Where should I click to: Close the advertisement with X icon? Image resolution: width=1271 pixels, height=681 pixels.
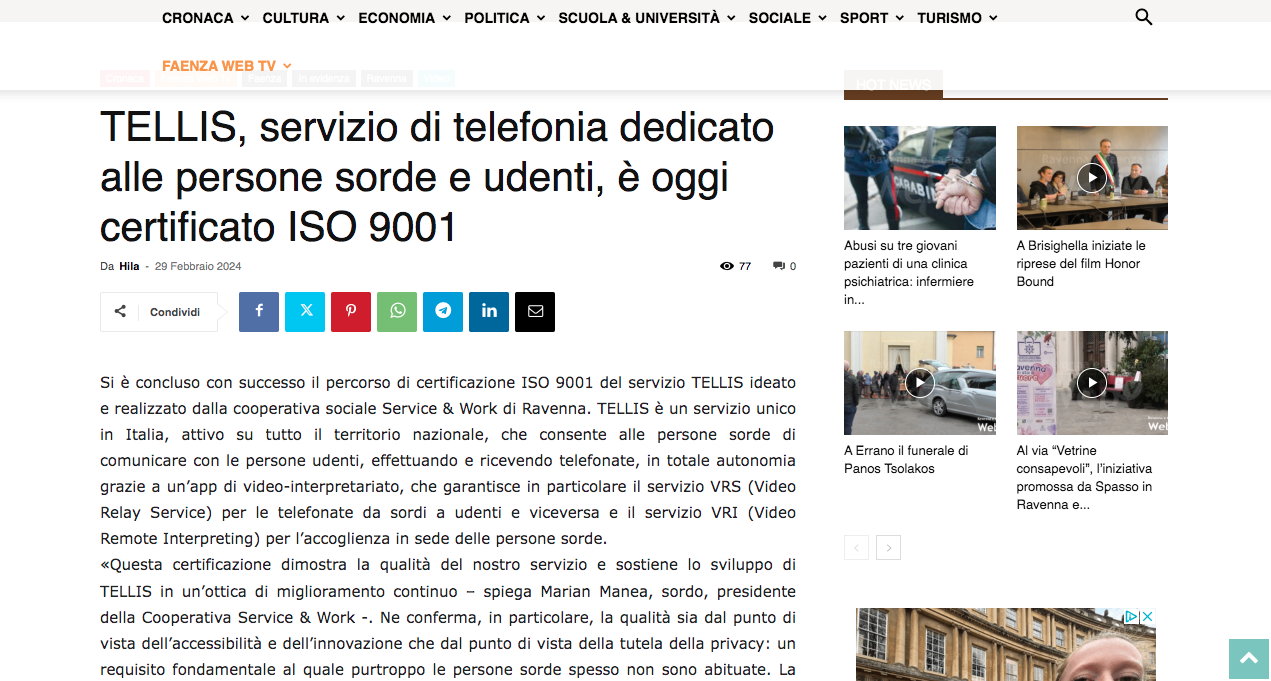1148,617
